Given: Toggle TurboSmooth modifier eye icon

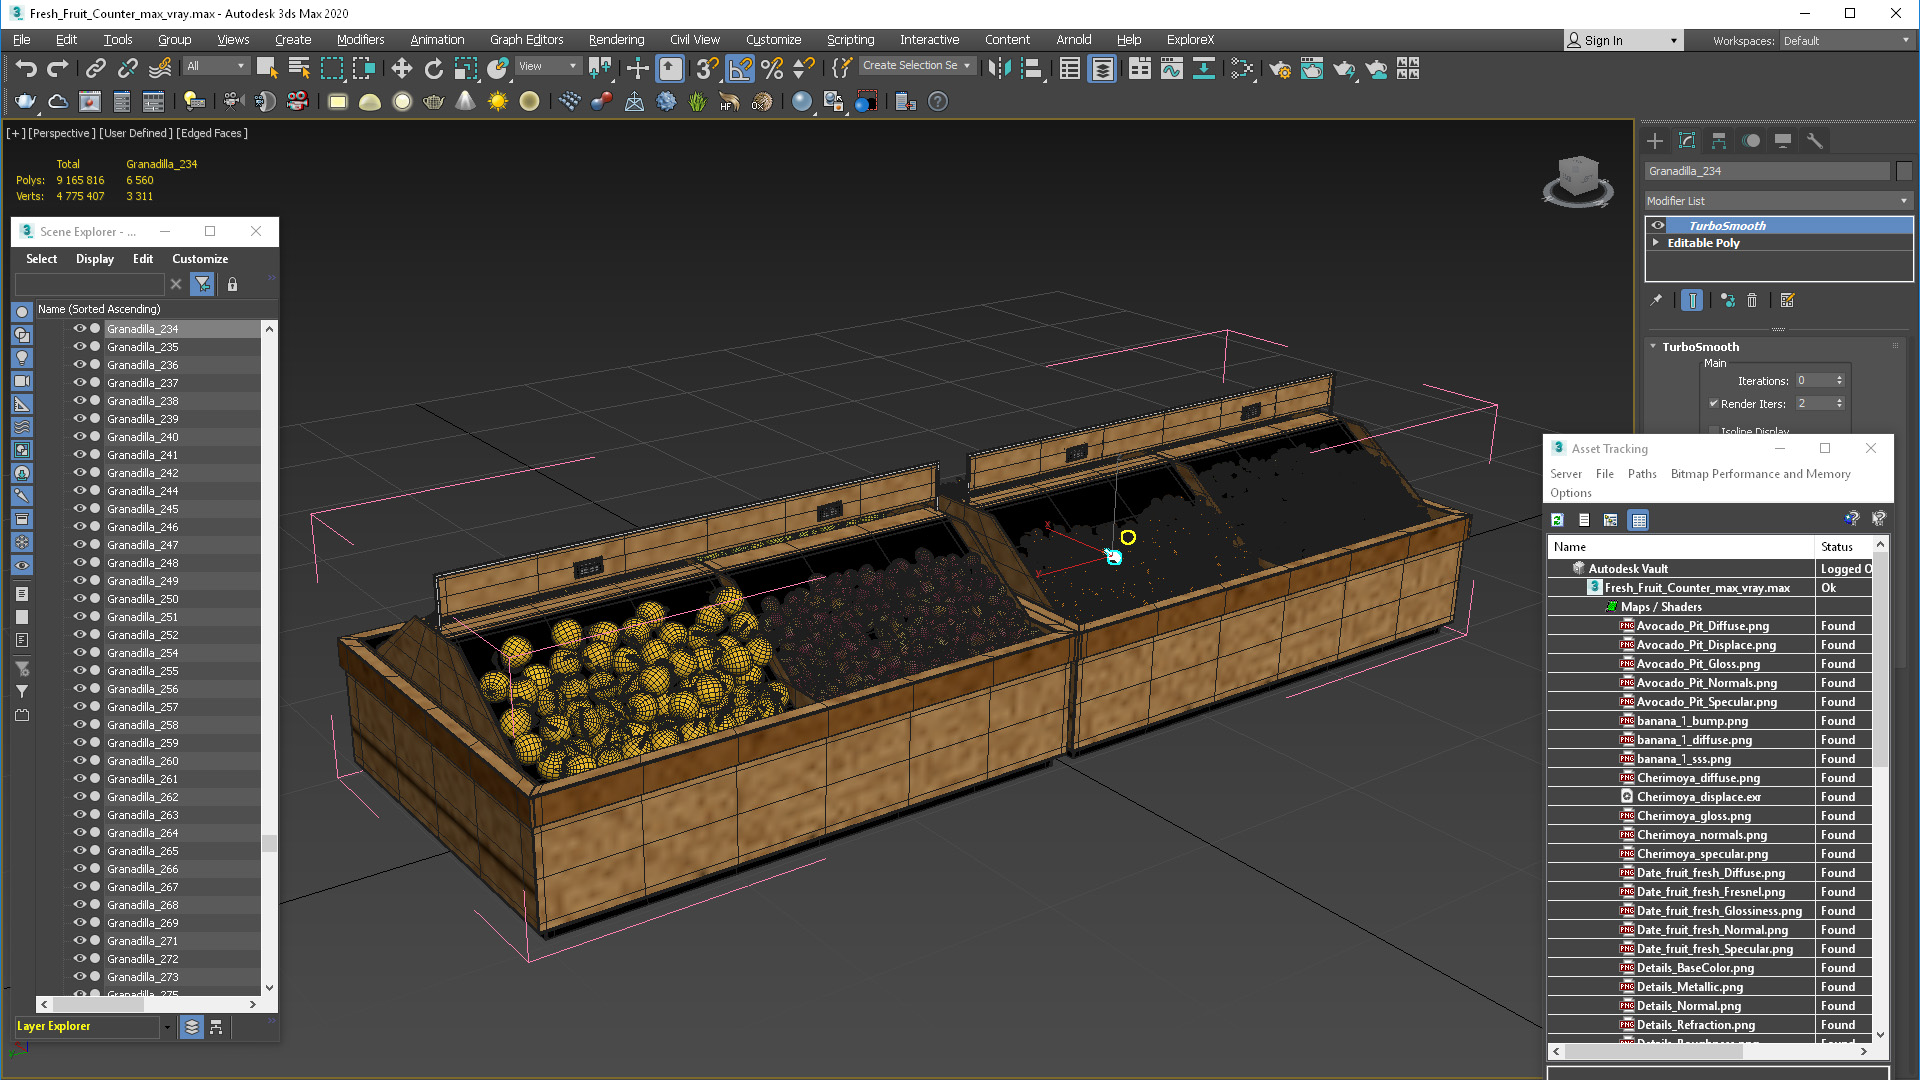Looking at the screenshot, I should click(x=1658, y=226).
